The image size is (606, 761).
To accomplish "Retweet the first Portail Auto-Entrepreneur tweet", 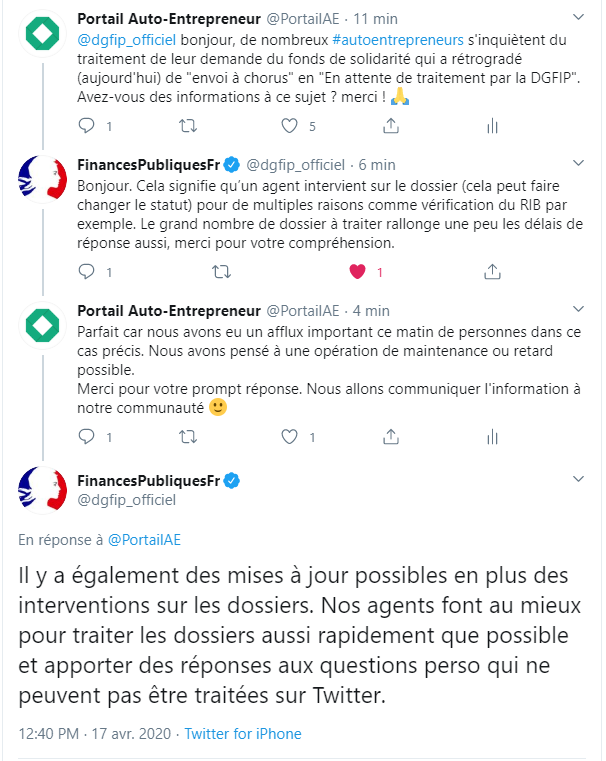I will (188, 126).
